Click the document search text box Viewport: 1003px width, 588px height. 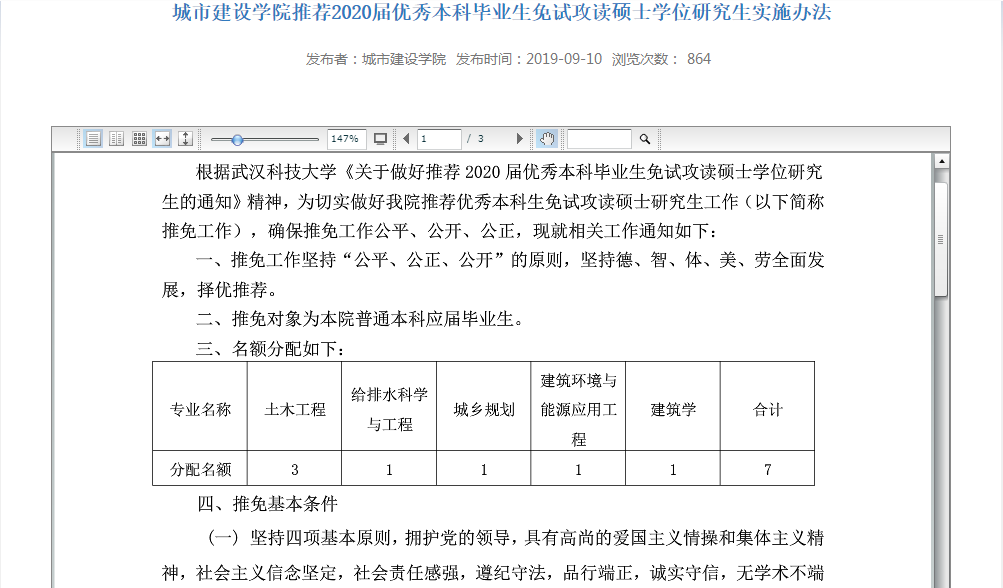(599, 139)
